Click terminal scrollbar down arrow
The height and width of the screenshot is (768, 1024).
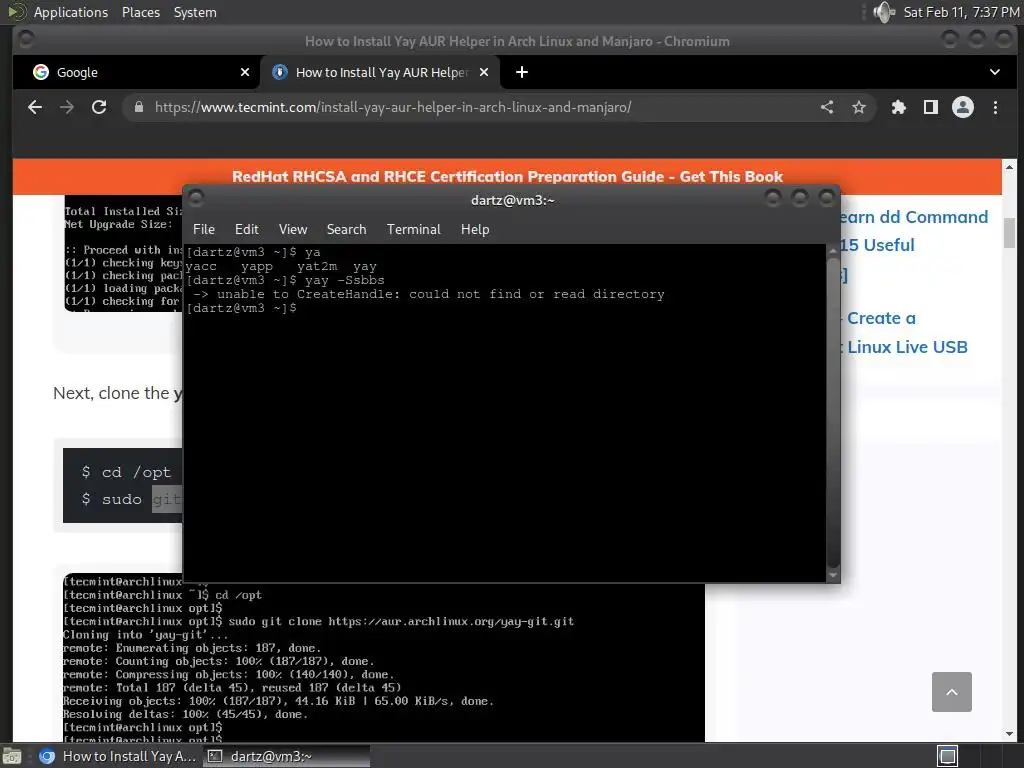[x=833, y=575]
